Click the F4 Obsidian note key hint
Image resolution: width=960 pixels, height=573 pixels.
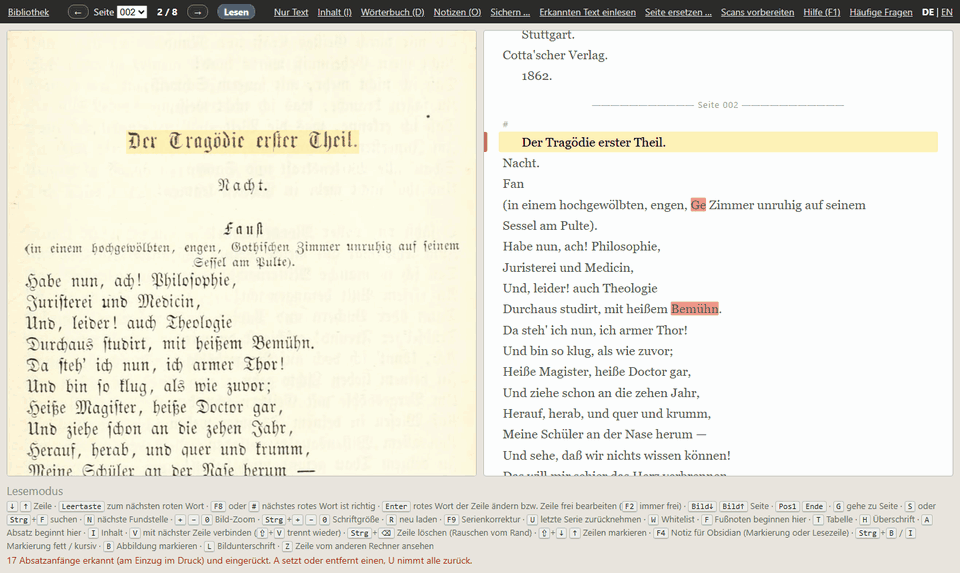(x=661, y=533)
